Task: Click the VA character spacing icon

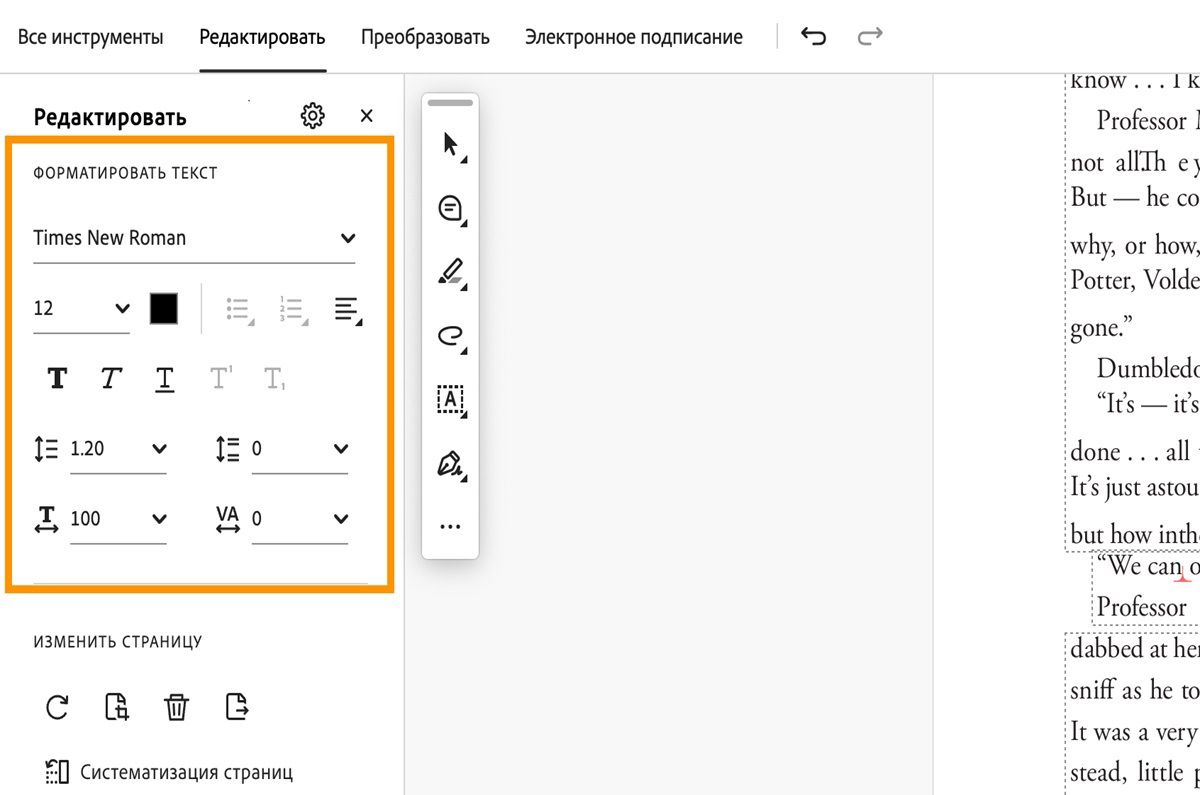Action: click(x=228, y=519)
